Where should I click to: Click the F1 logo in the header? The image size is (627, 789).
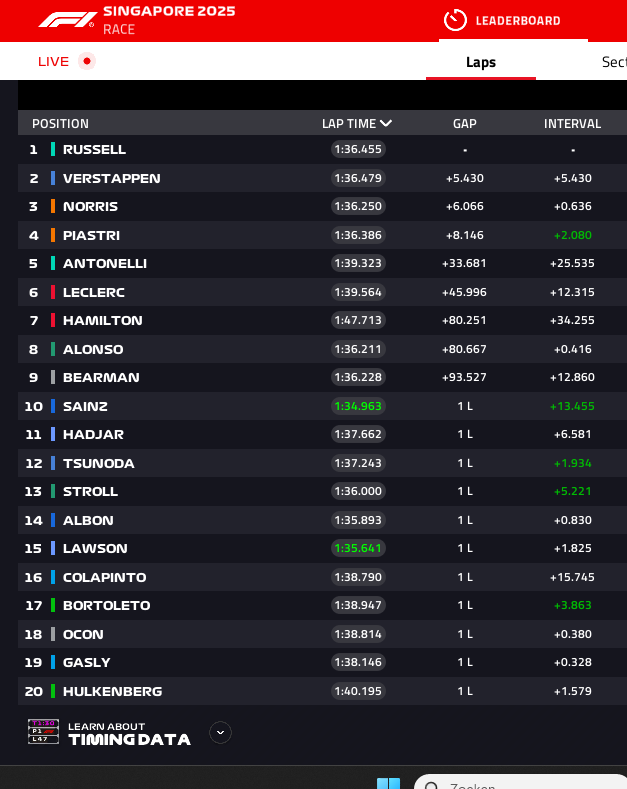tap(66, 20)
